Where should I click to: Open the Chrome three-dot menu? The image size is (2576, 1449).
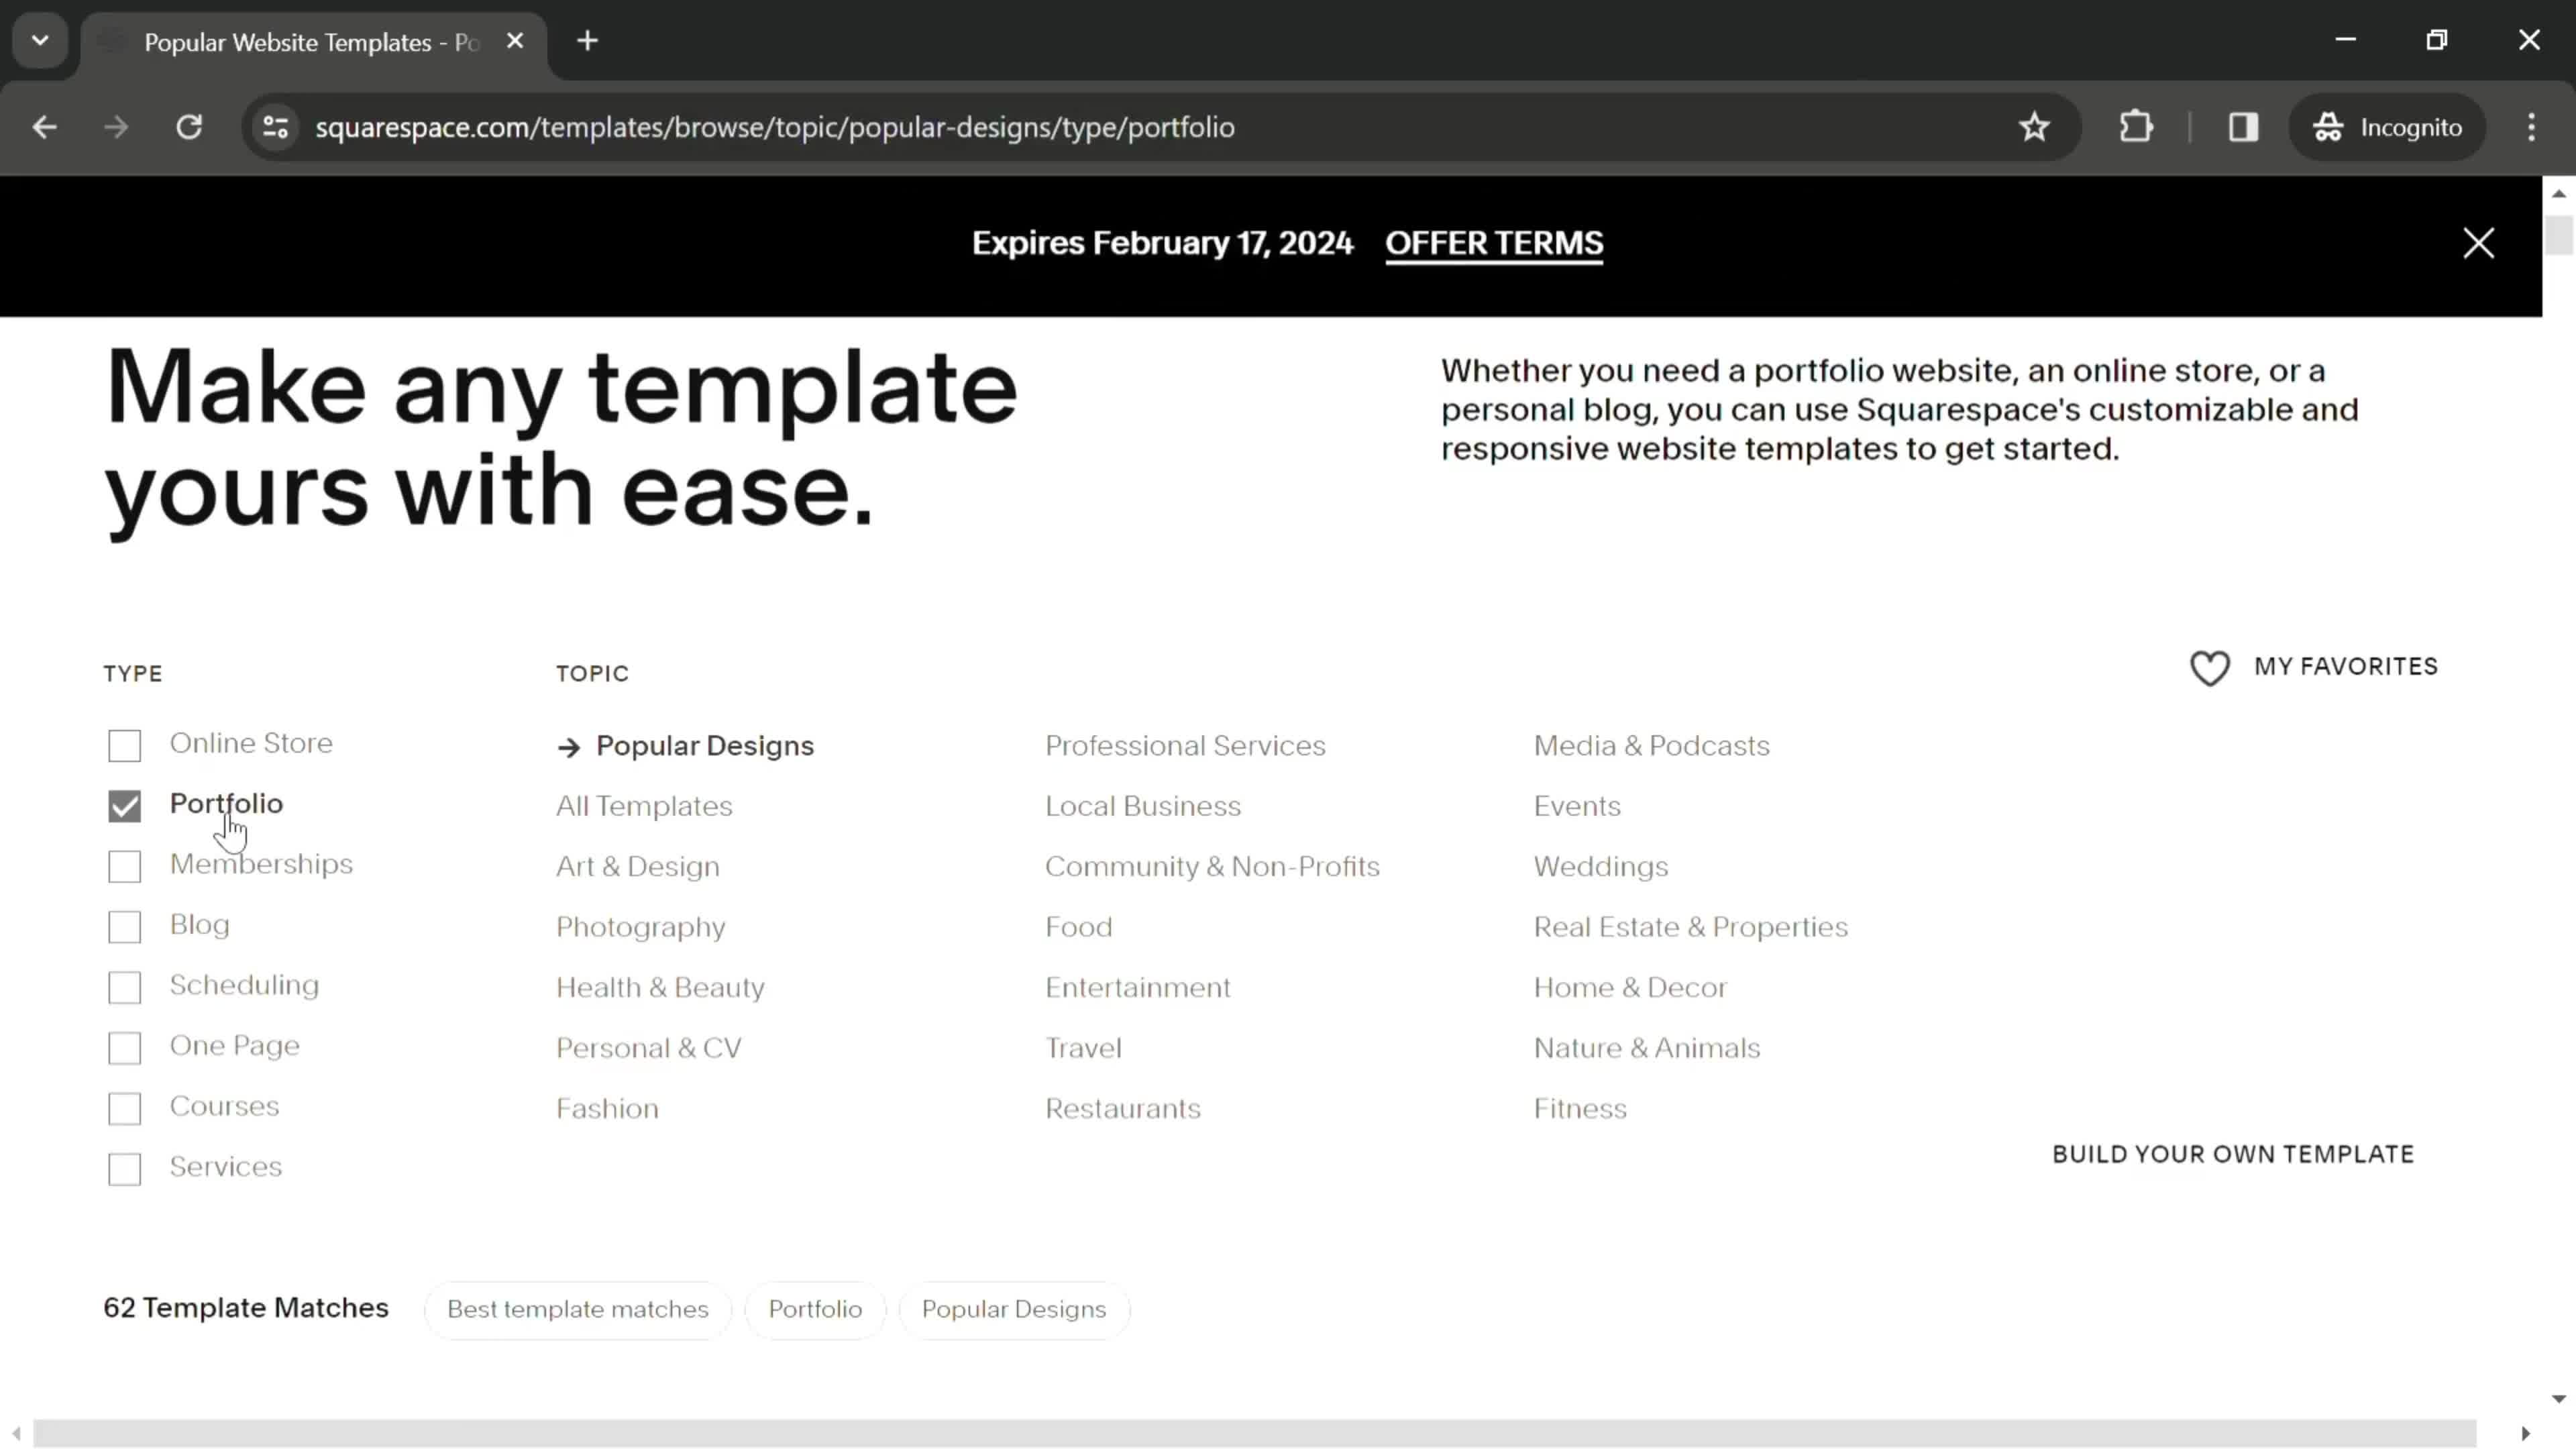(2532, 127)
